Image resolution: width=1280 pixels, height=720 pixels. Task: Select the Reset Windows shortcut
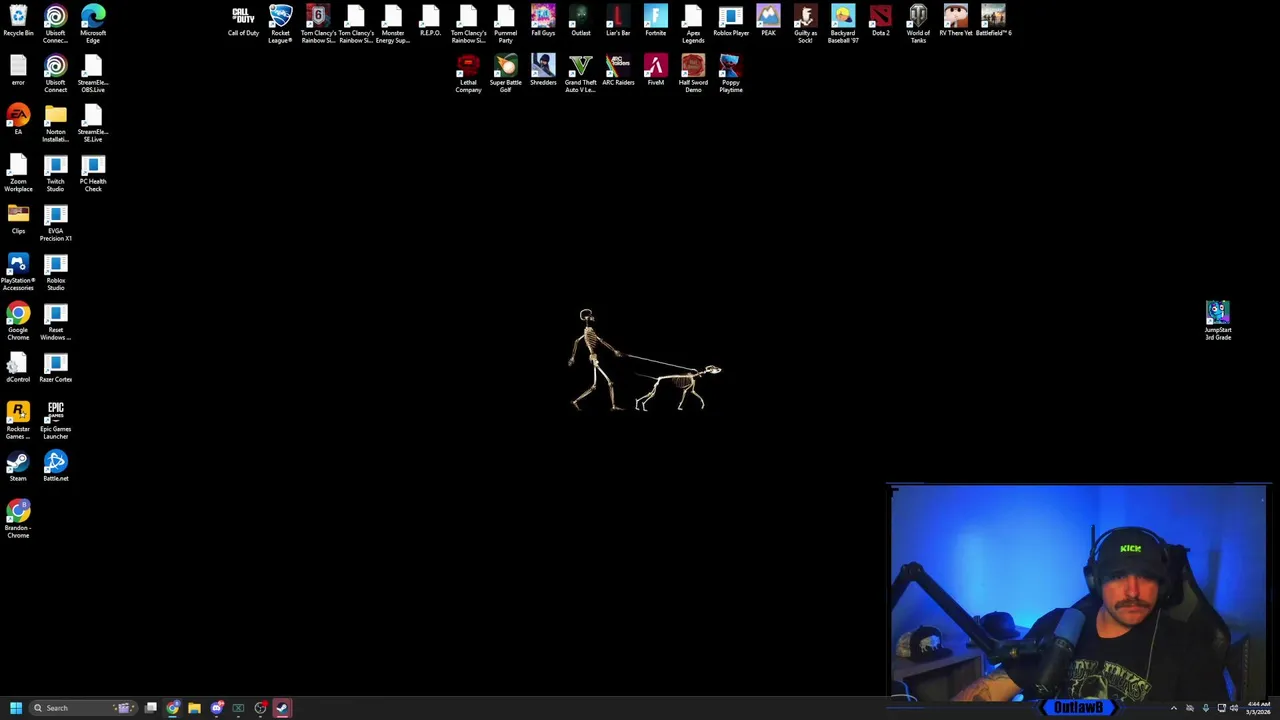[55, 322]
